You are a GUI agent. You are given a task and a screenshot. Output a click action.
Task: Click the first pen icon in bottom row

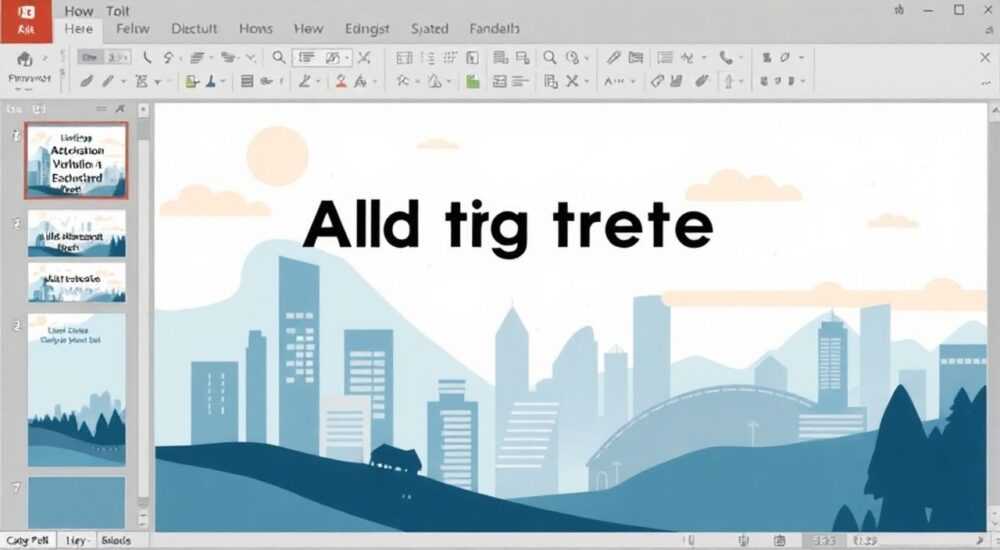[x=87, y=81]
